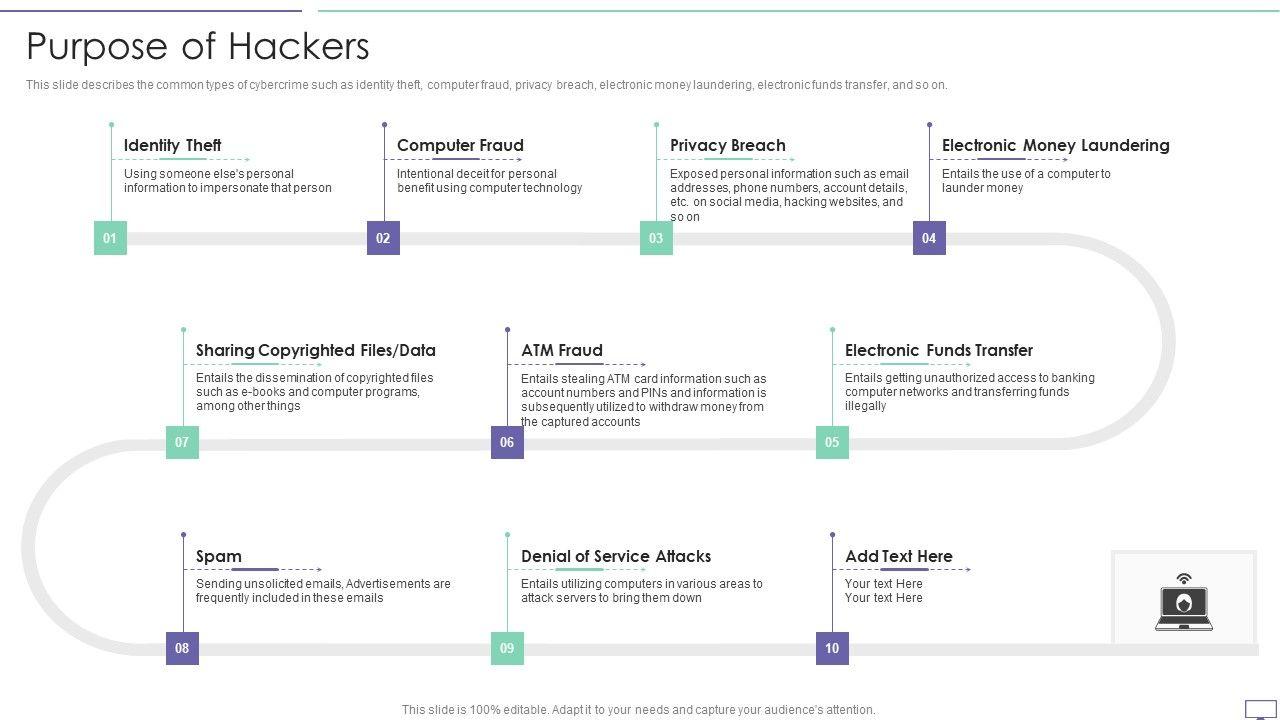Viewport: 1280px width, 720px height.
Task: Select the ATM Fraud heading
Action: (x=561, y=350)
